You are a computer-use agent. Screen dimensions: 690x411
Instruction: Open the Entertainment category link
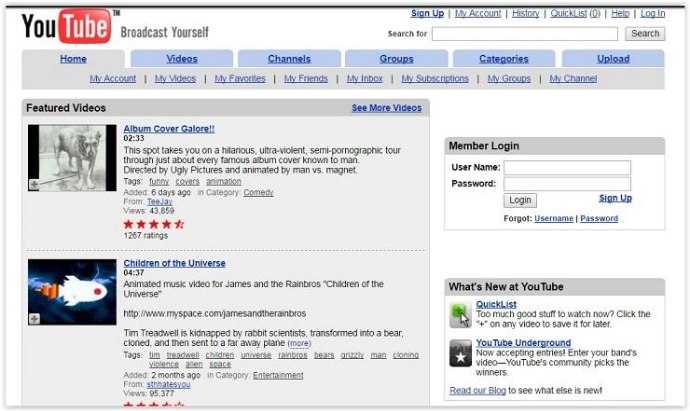(x=278, y=375)
